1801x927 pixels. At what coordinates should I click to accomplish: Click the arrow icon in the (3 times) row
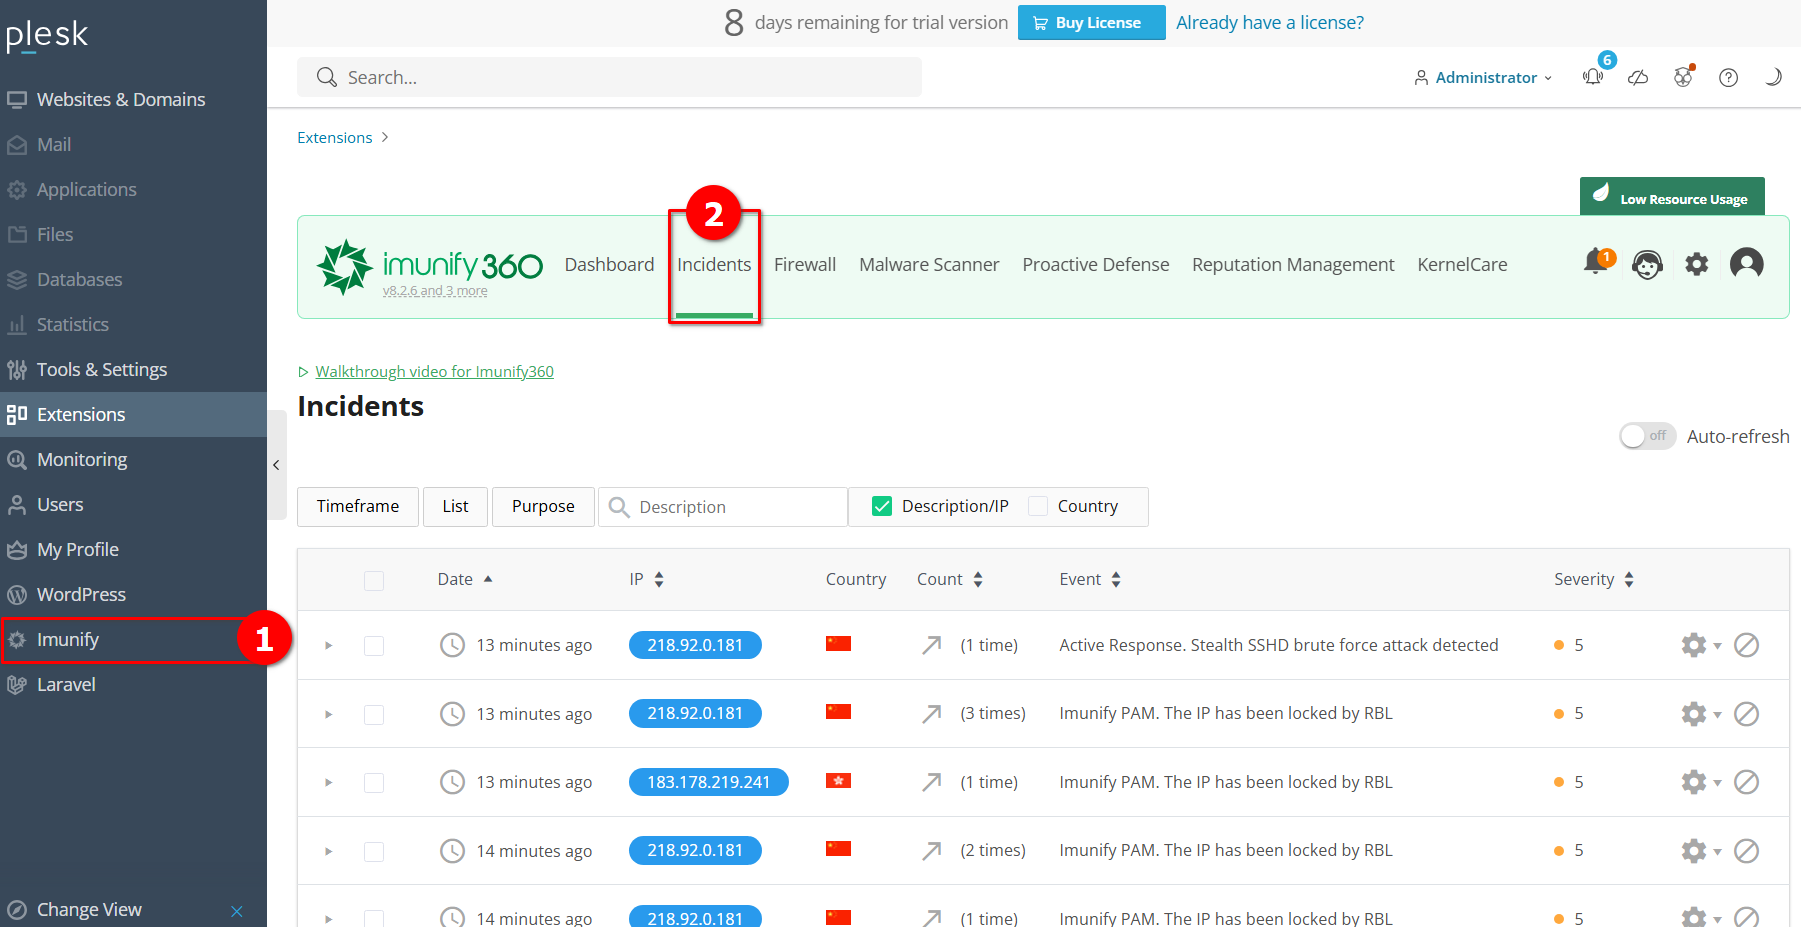[931, 713]
